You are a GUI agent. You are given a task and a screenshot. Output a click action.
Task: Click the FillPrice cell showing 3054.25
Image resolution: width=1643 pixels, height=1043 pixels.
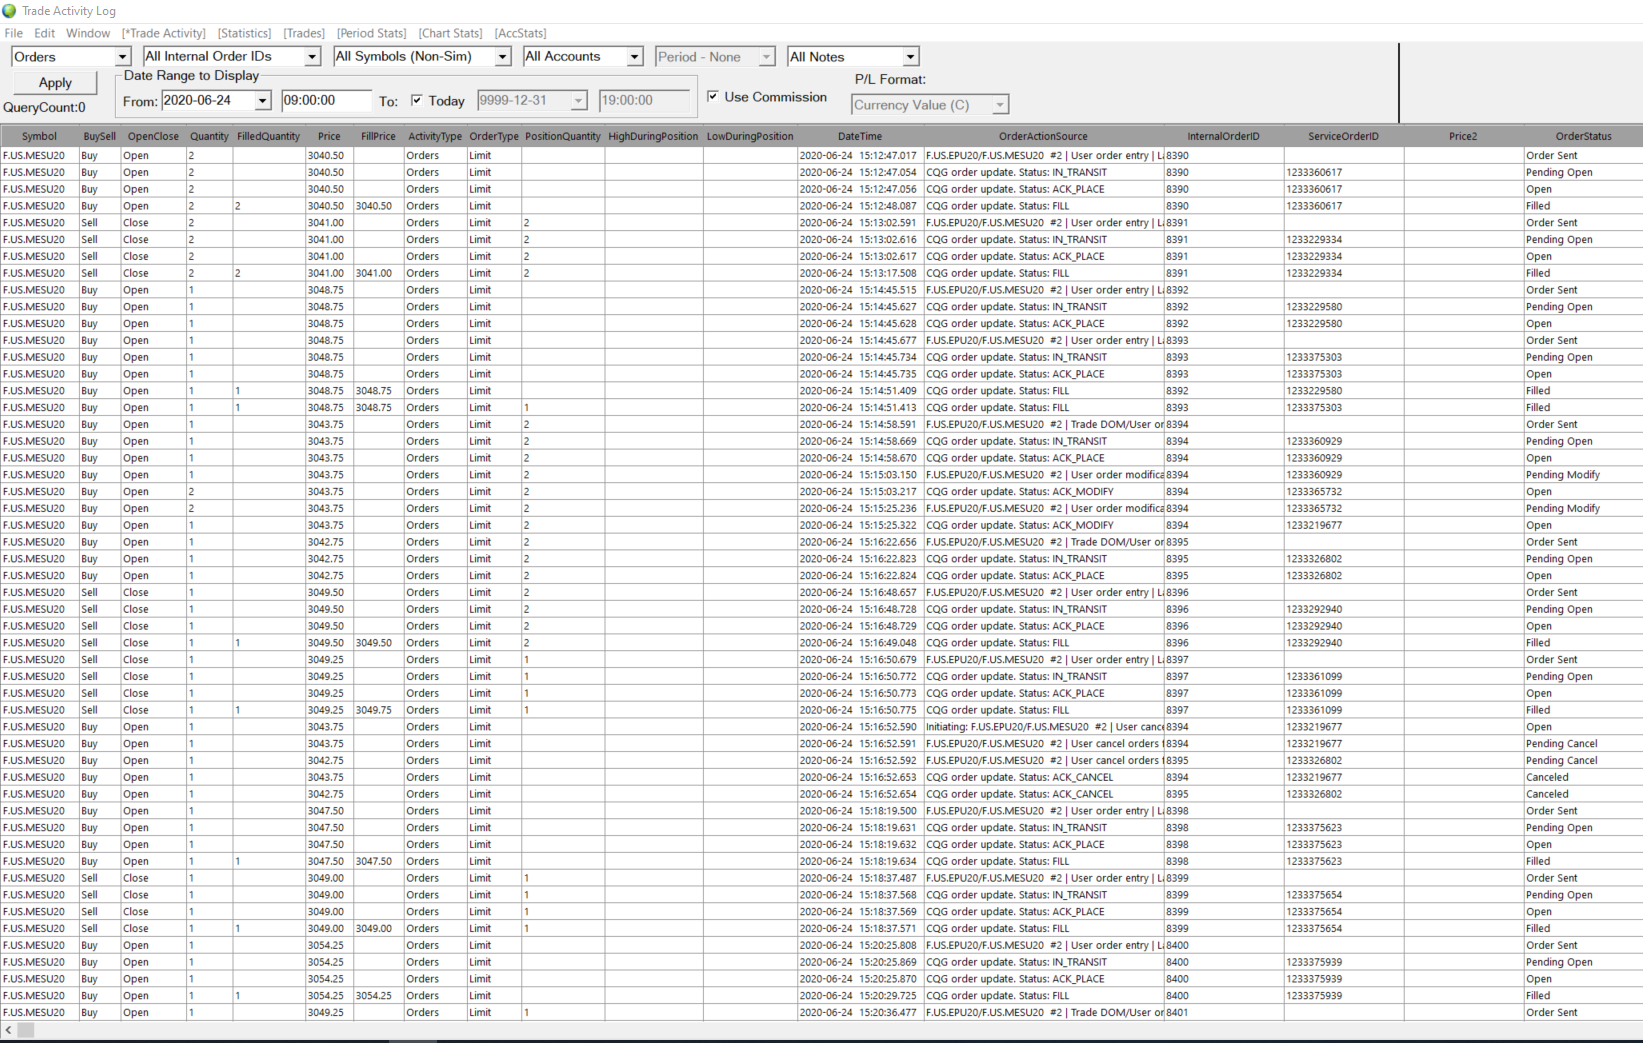[x=379, y=995]
